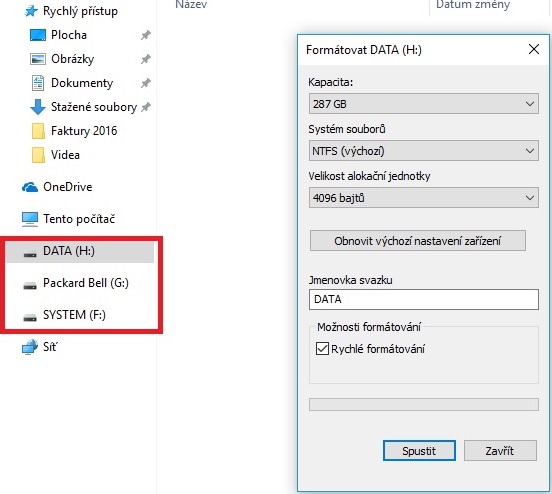Sort by the Název column header
The width and height of the screenshot is (552, 494).
pyautogui.click(x=191, y=5)
